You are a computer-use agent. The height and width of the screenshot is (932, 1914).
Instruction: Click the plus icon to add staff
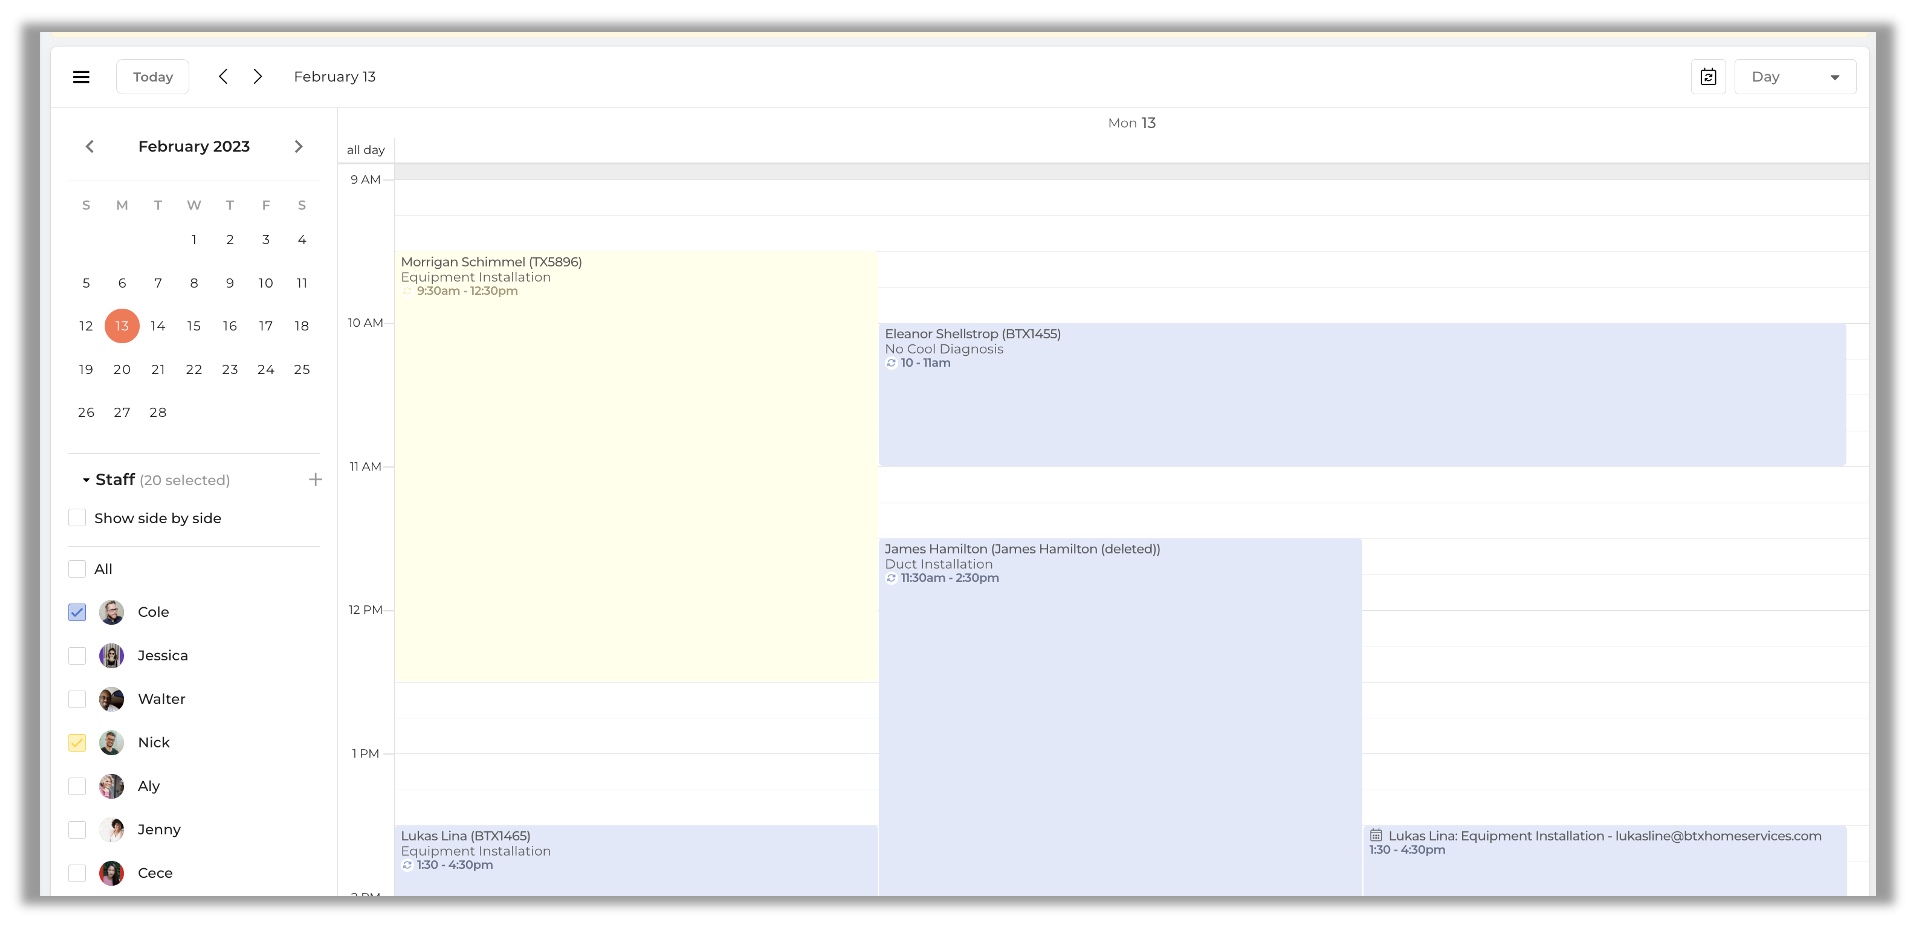pyautogui.click(x=315, y=480)
